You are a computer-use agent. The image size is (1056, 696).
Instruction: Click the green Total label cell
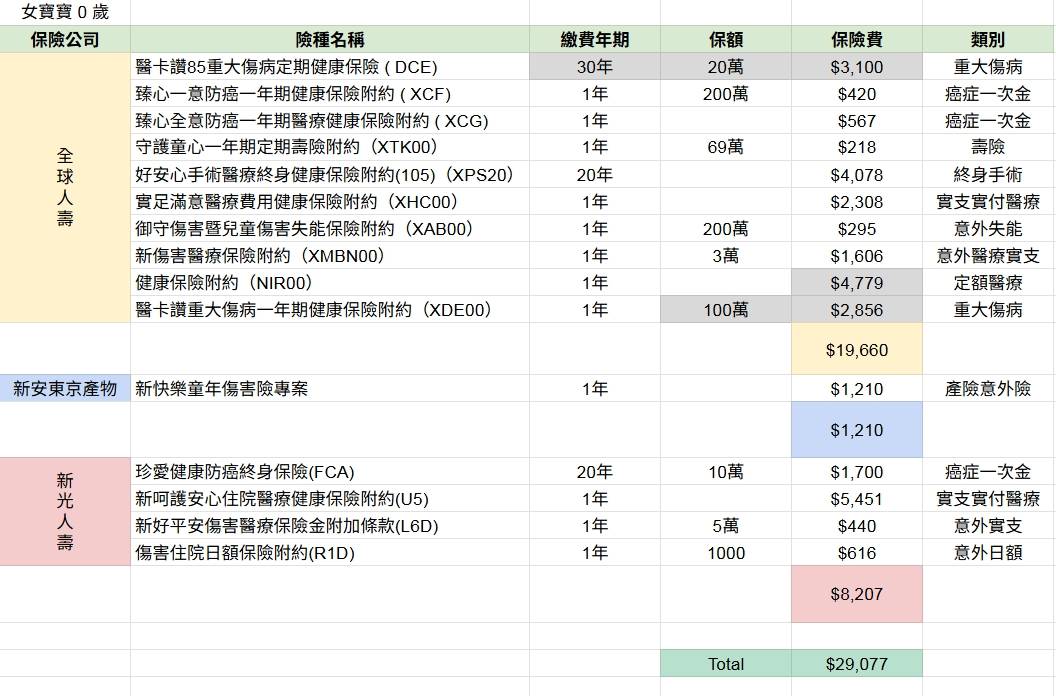tap(725, 664)
